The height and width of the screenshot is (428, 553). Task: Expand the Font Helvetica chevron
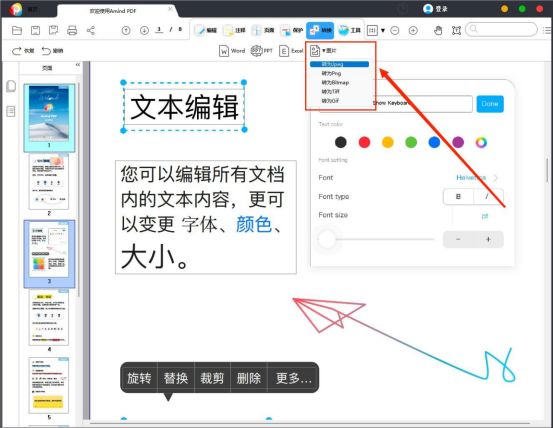pyautogui.click(x=496, y=178)
